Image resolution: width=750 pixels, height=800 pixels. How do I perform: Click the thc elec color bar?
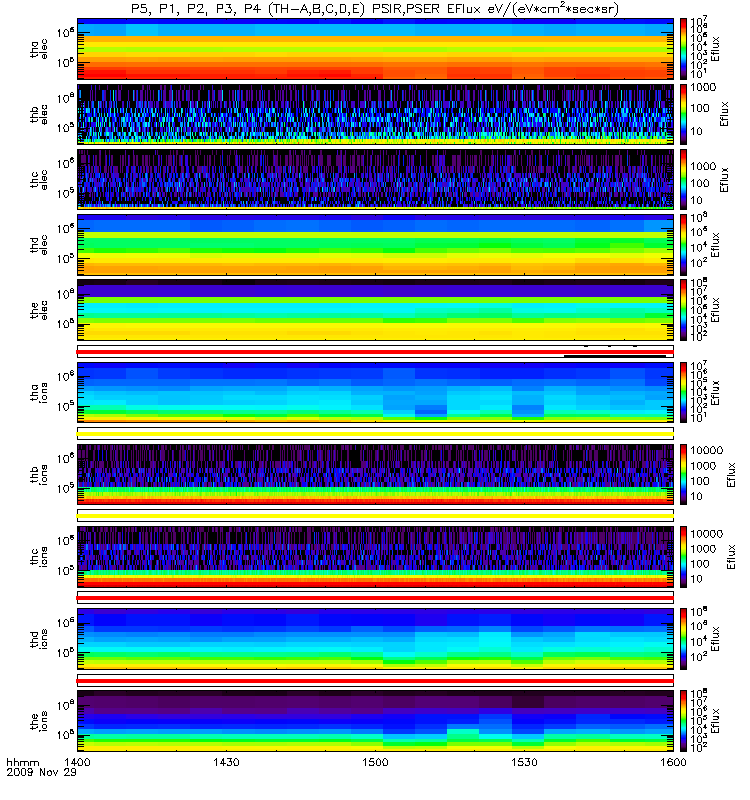click(x=684, y=179)
